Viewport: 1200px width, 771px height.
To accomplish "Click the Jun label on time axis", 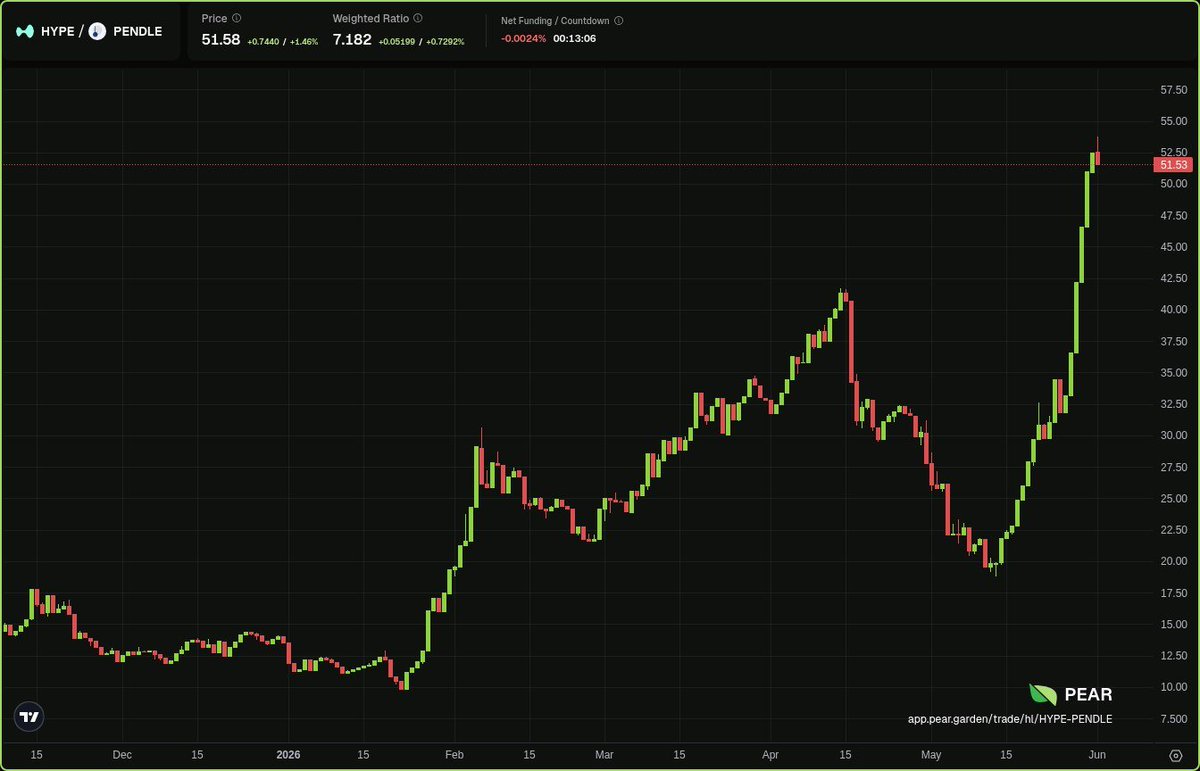I will pyautogui.click(x=1098, y=755).
